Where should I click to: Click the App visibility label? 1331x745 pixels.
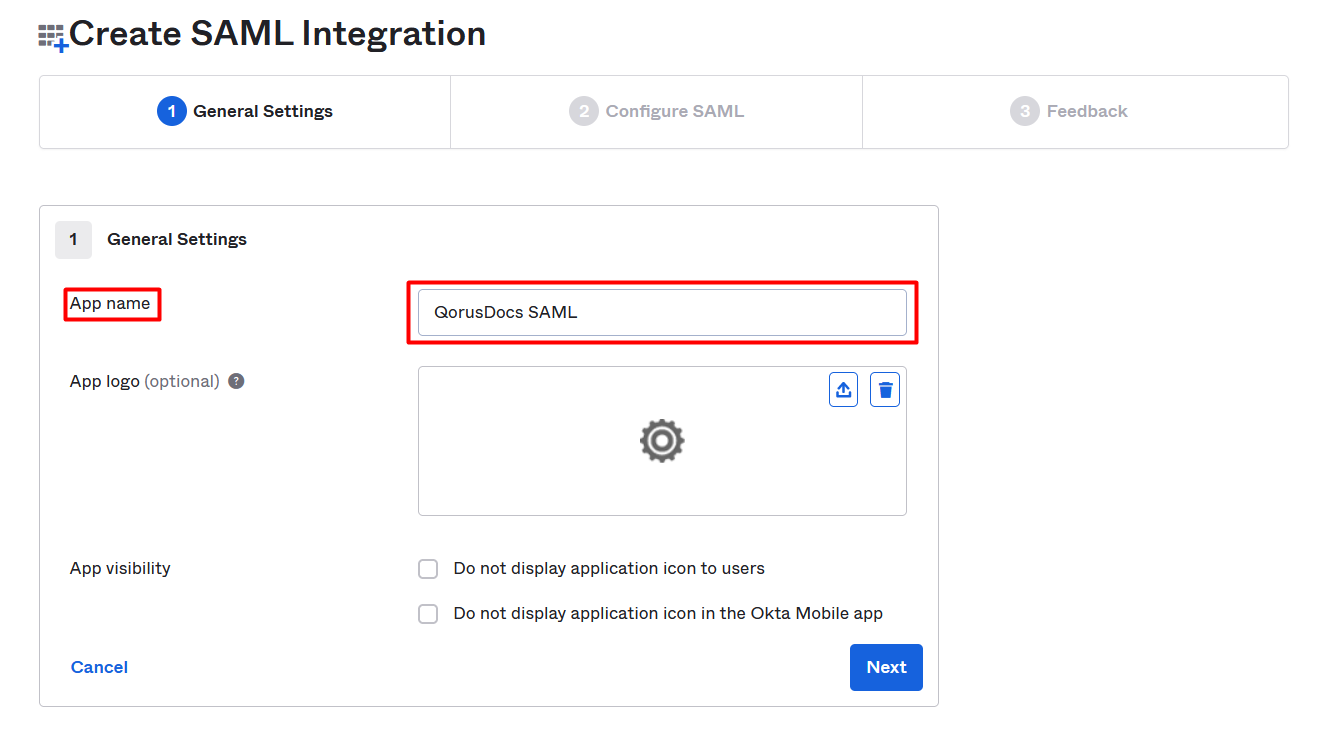click(120, 568)
